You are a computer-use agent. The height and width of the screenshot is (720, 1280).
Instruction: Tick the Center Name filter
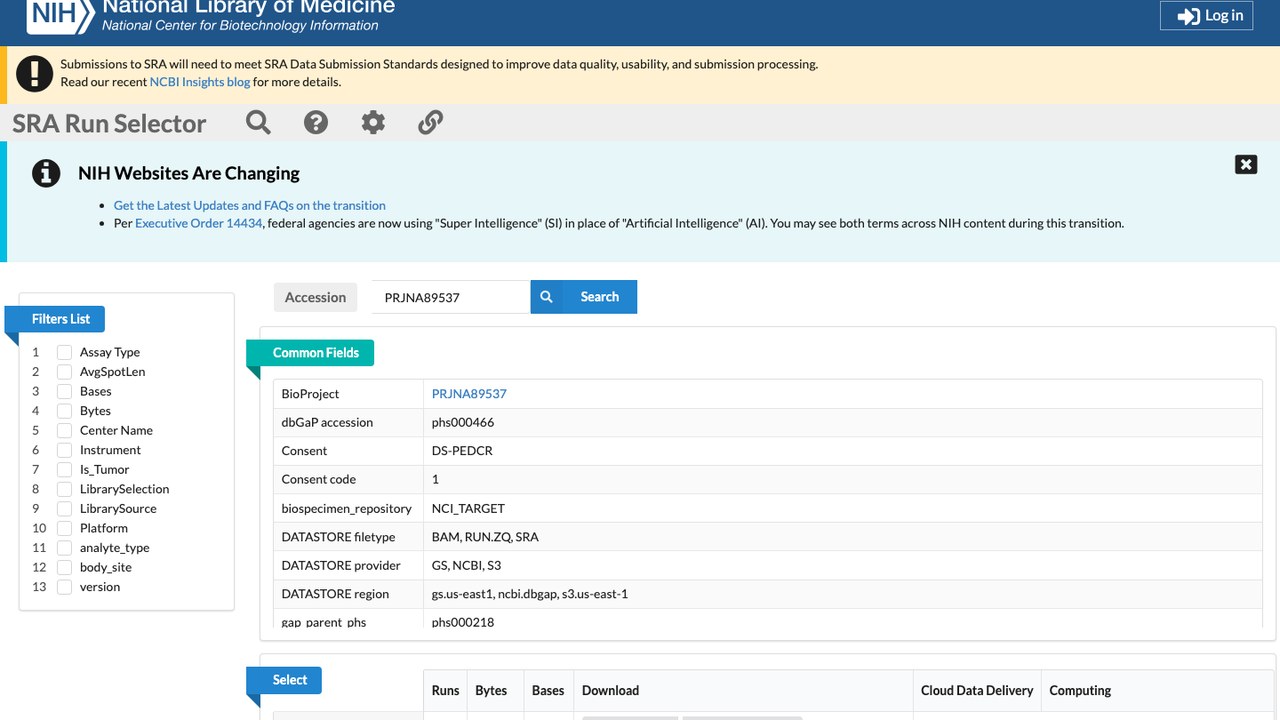(64, 430)
